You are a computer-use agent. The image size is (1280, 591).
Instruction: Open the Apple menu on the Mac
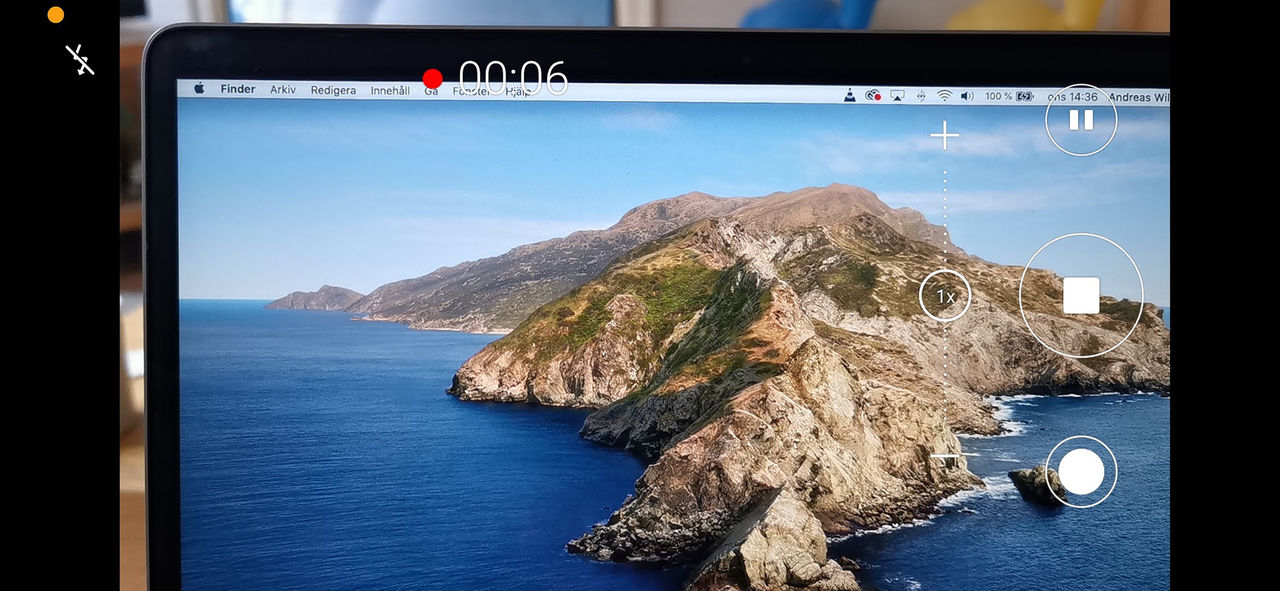point(199,89)
